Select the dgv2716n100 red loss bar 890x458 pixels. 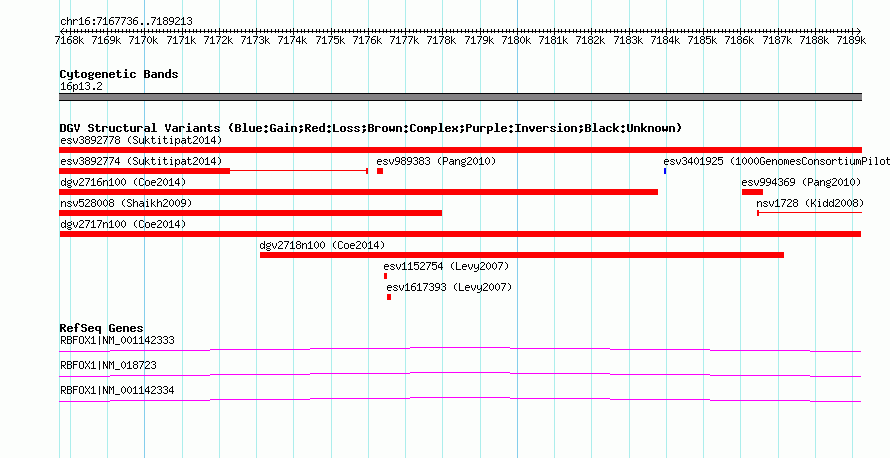pyautogui.click(x=358, y=192)
